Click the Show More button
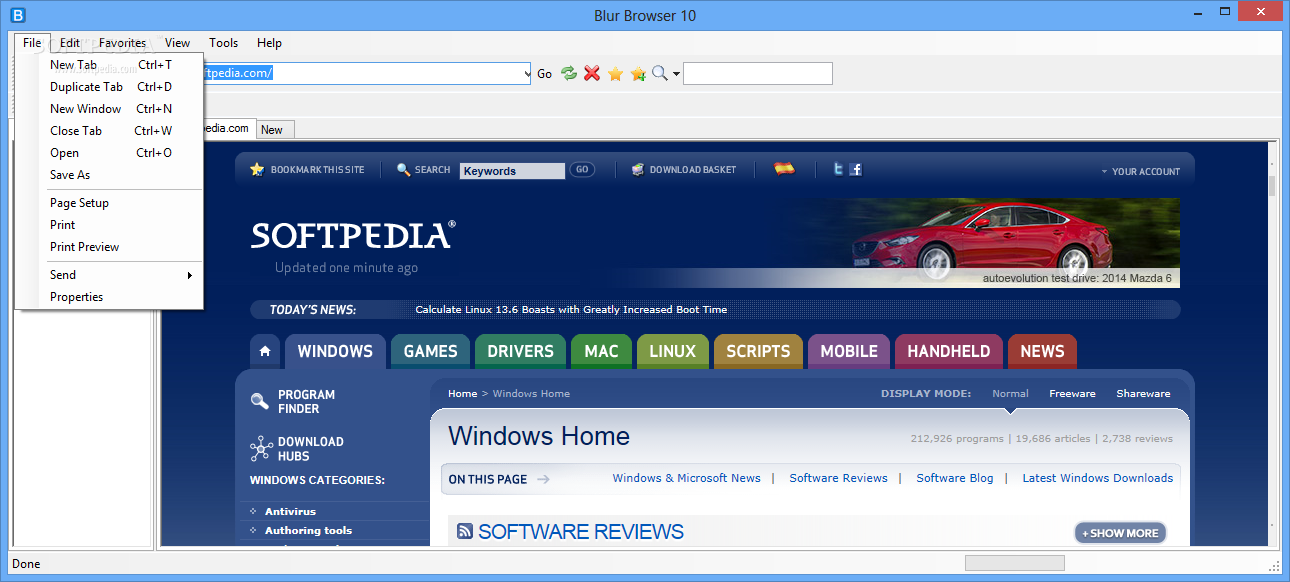This screenshot has width=1290, height=582. (x=1120, y=533)
